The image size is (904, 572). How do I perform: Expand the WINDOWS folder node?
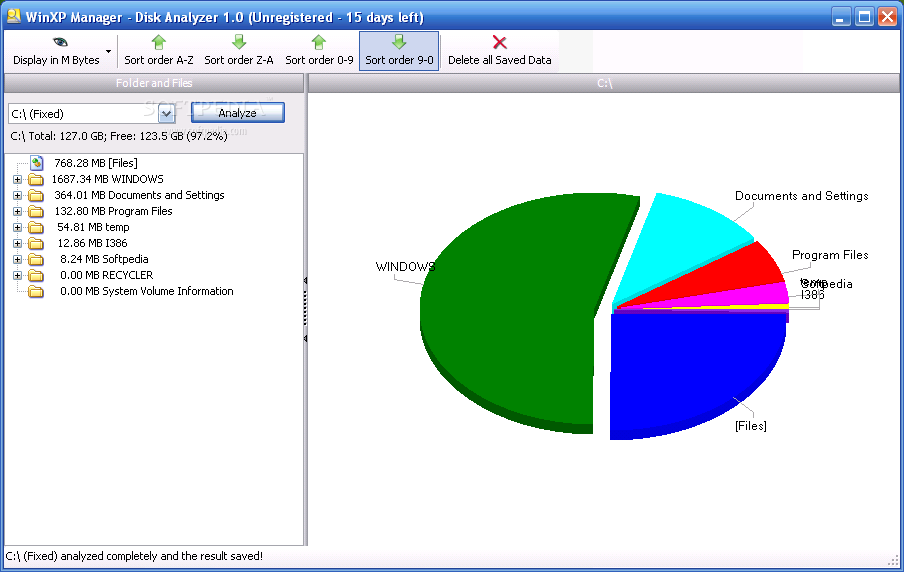point(17,179)
